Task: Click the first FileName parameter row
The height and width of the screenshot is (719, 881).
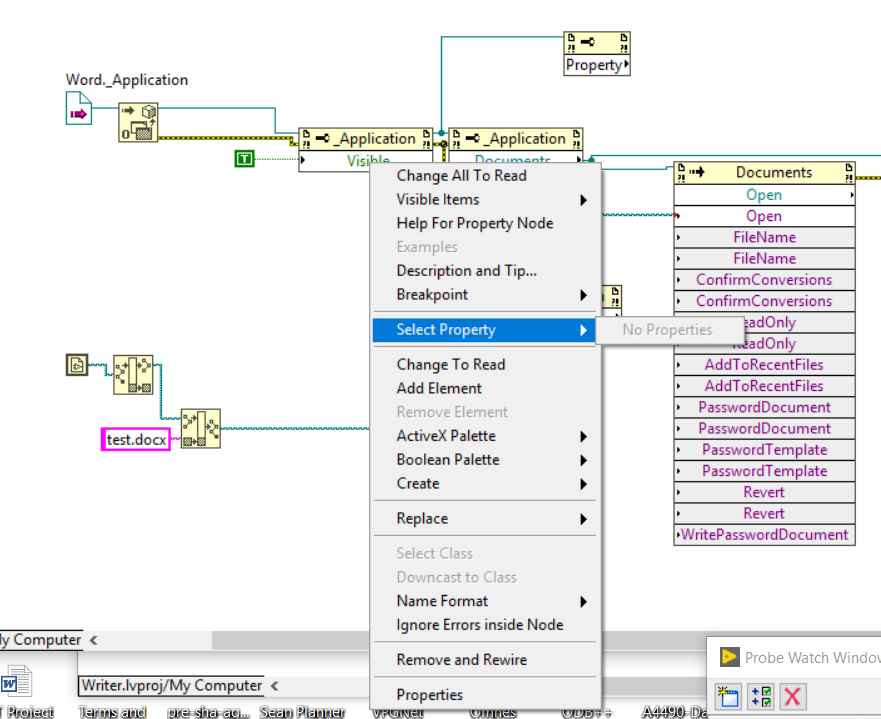Action: click(764, 238)
